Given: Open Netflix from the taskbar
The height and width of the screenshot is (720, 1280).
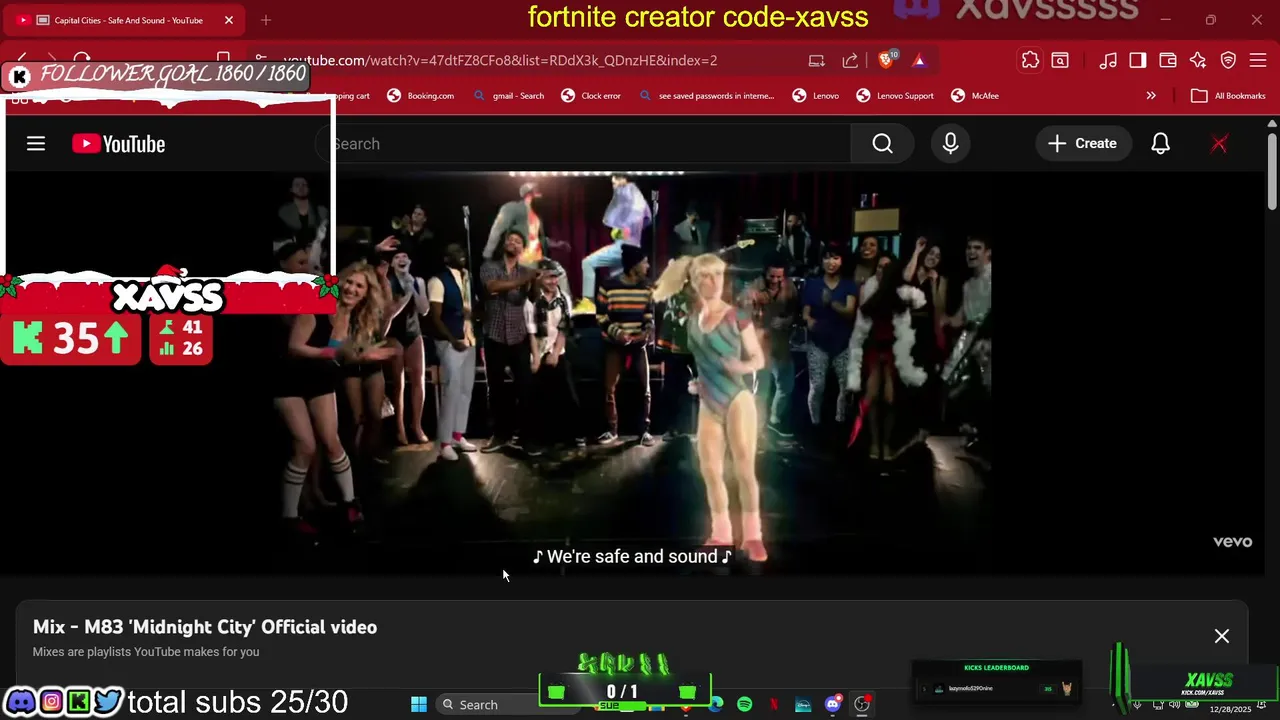Looking at the screenshot, I should [x=774, y=705].
